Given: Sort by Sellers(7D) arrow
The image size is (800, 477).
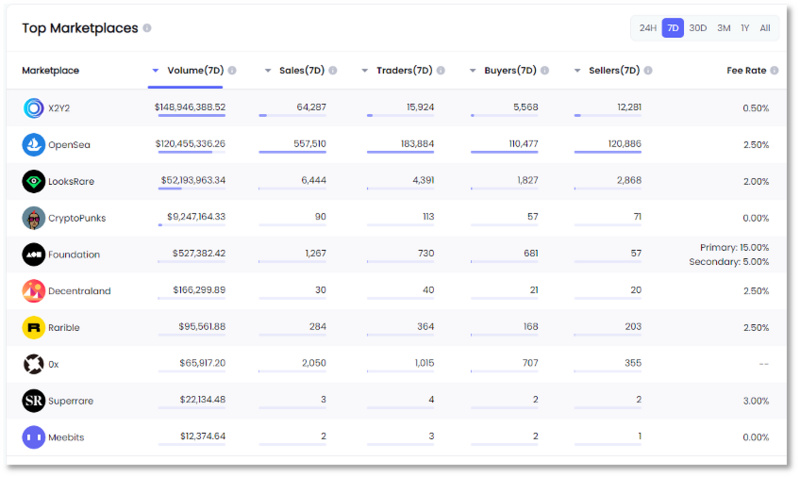Looking at the screenshot, I should pyautogui.click(x=578, y=70).
